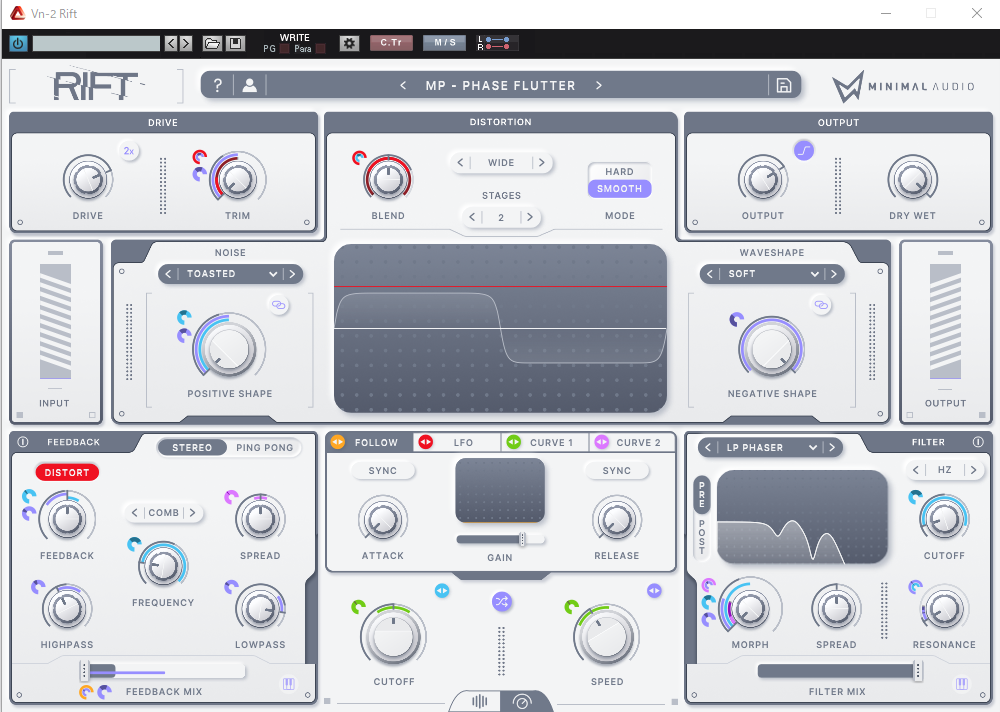
Task: Toggle the 2x oversampling badge in Drive
Action: pos(129,151)
